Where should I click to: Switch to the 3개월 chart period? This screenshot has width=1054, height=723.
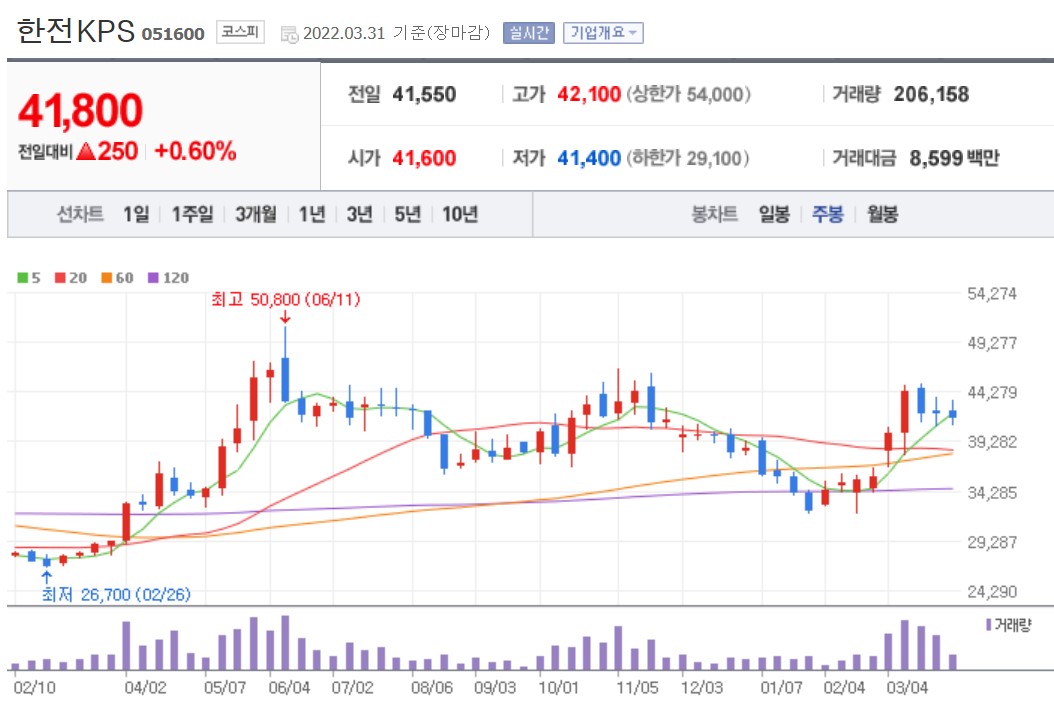(x=255, y=214)
